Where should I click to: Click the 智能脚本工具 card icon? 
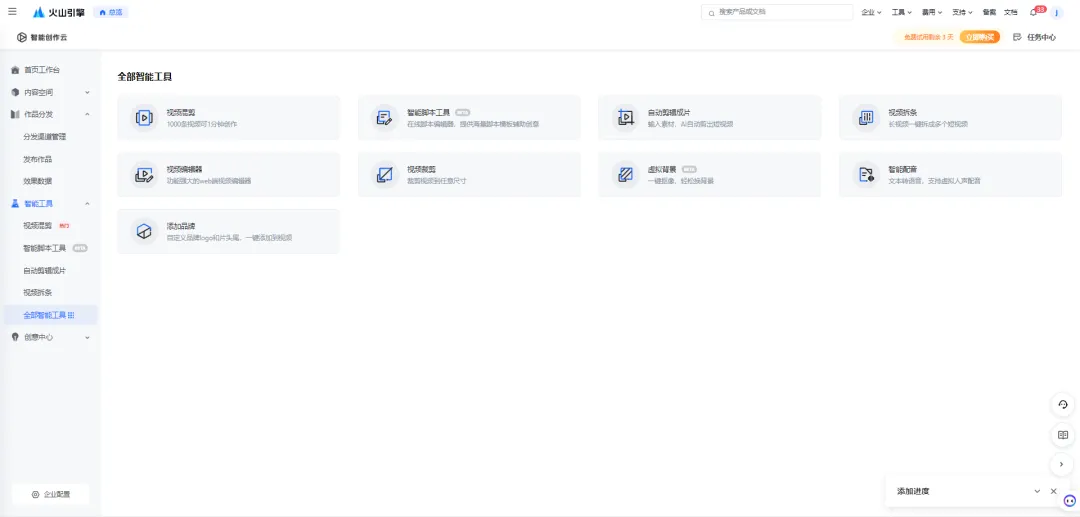coord(384,118)
